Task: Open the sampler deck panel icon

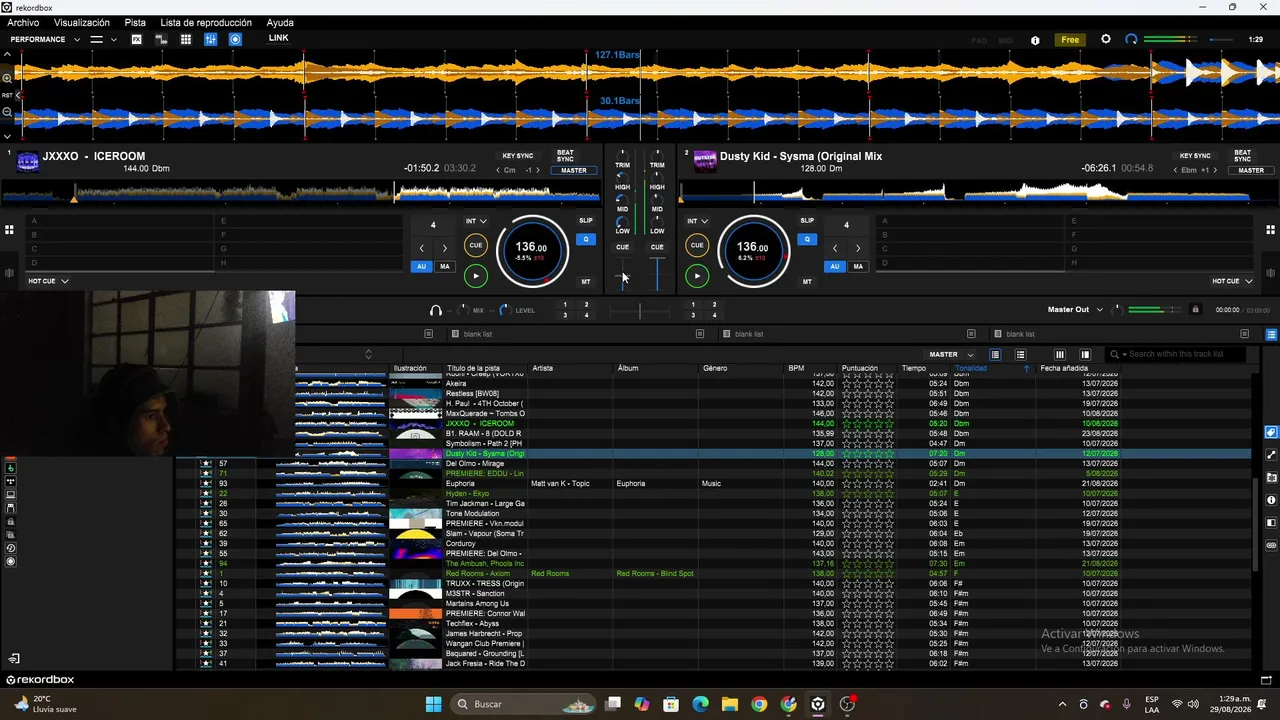Action: 161,39
